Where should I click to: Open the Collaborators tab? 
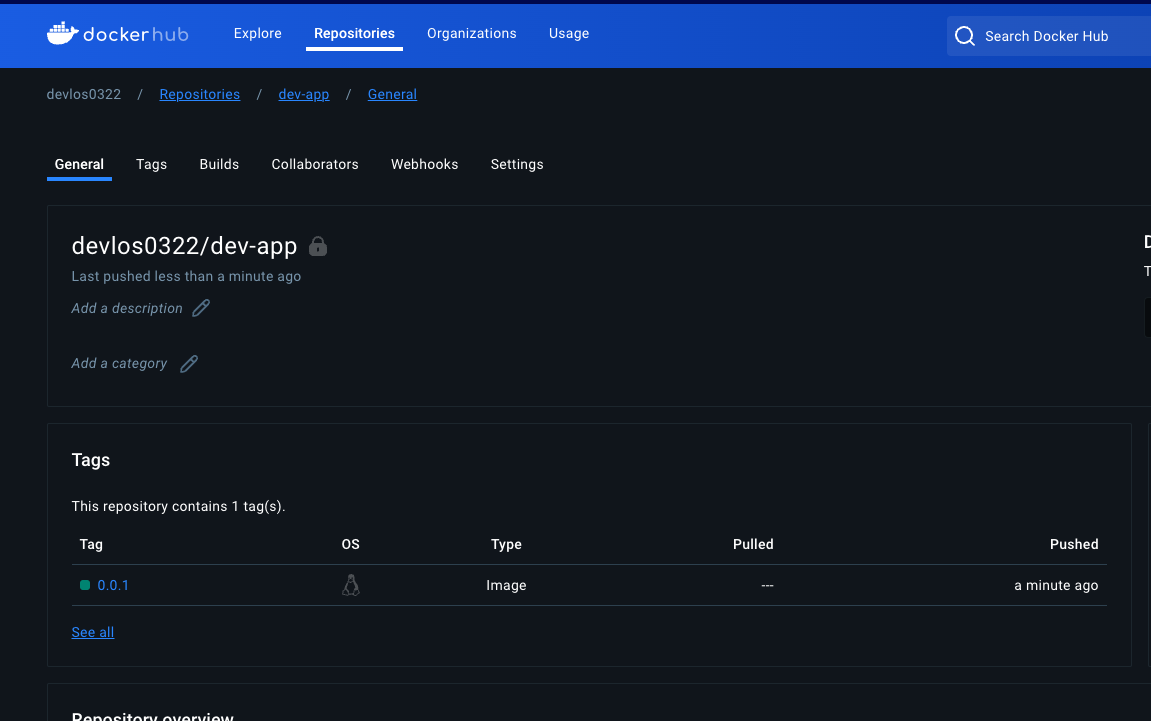click(x=315, y=164)
